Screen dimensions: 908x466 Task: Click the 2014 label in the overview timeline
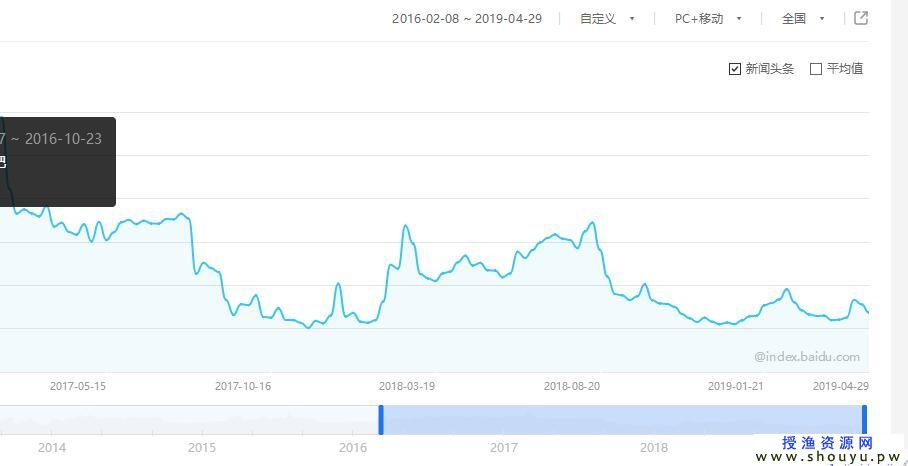(x=52, y=447)
